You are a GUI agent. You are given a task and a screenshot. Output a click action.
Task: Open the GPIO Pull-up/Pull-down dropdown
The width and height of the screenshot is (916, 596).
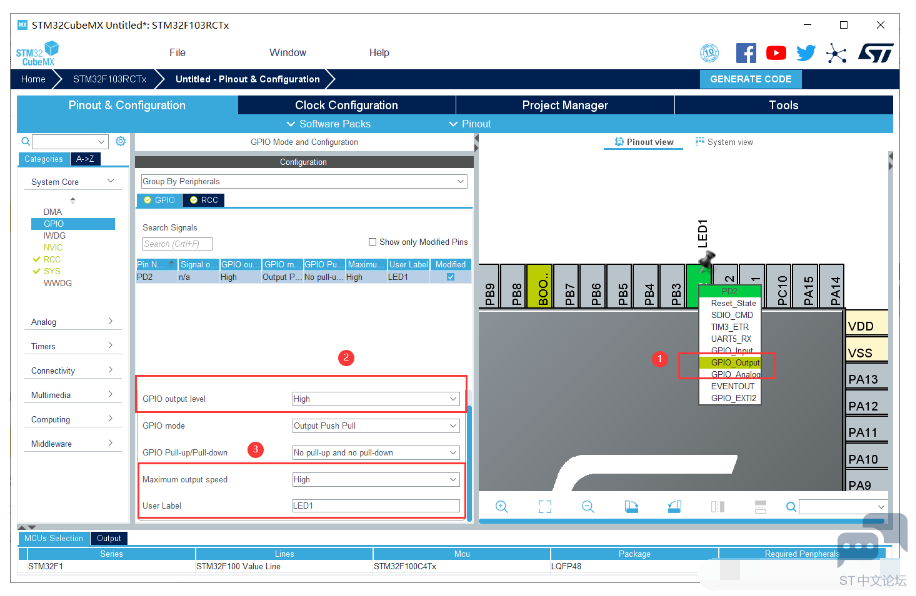pos(376,452)
